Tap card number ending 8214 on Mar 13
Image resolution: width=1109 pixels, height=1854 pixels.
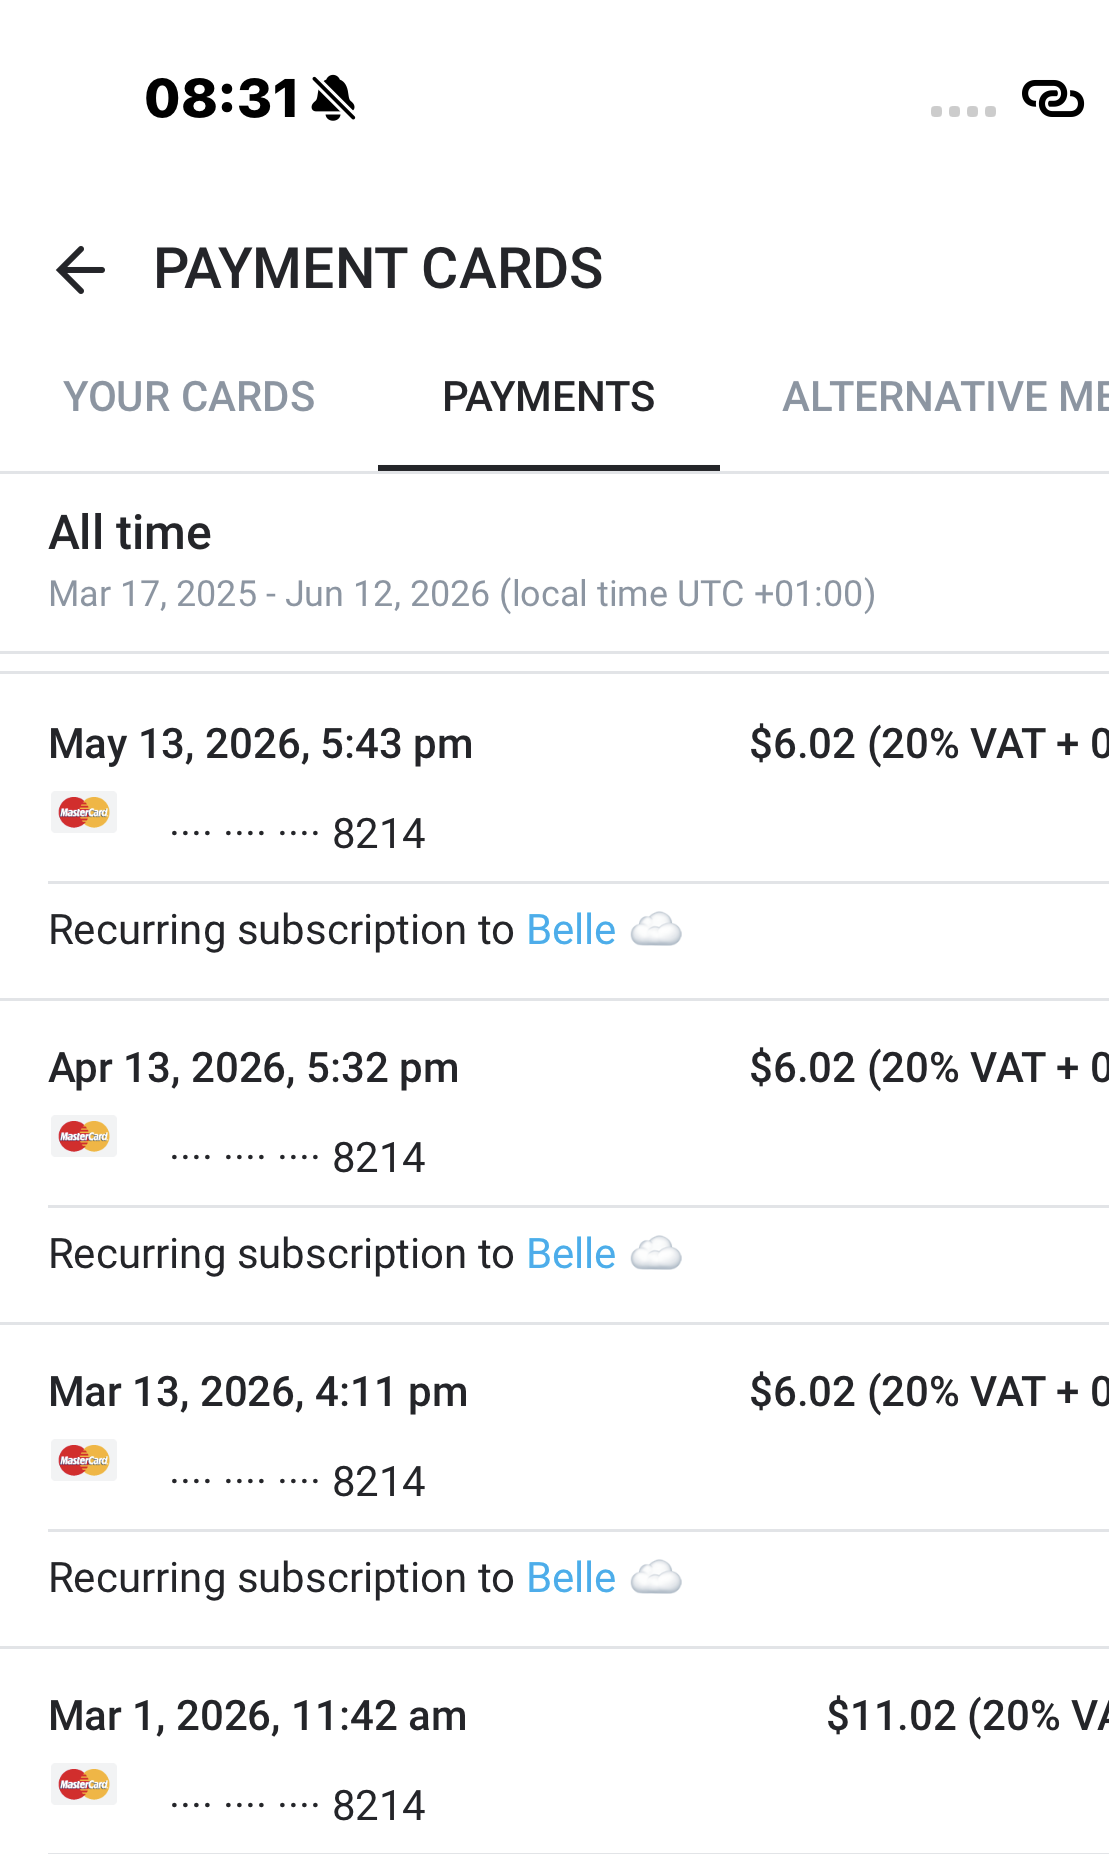click(x=298, y=1482)
